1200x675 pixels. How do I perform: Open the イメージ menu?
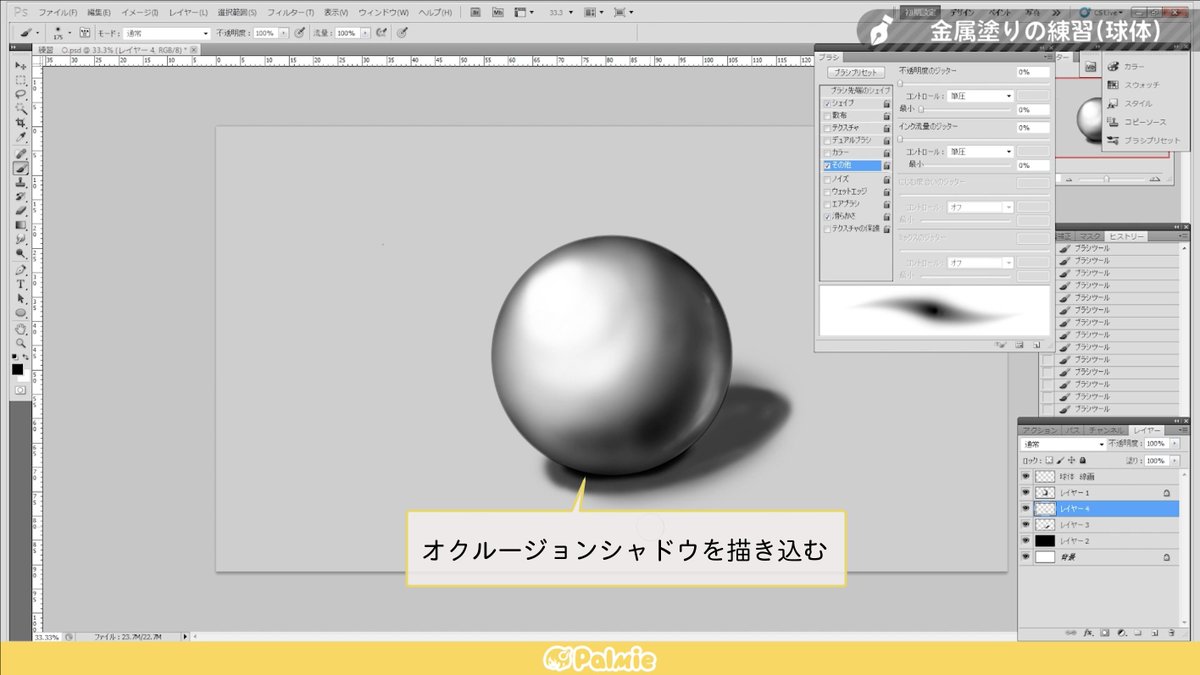click(x=141, y=12)
